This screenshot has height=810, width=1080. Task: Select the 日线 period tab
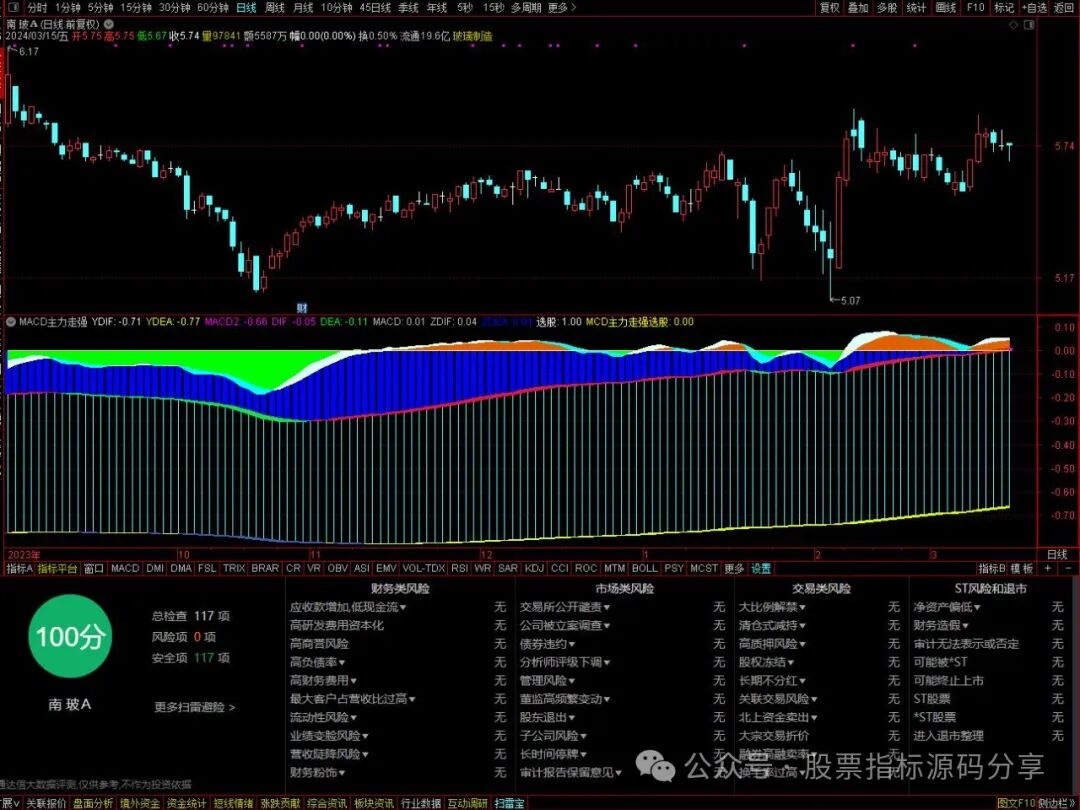point(246,8)
